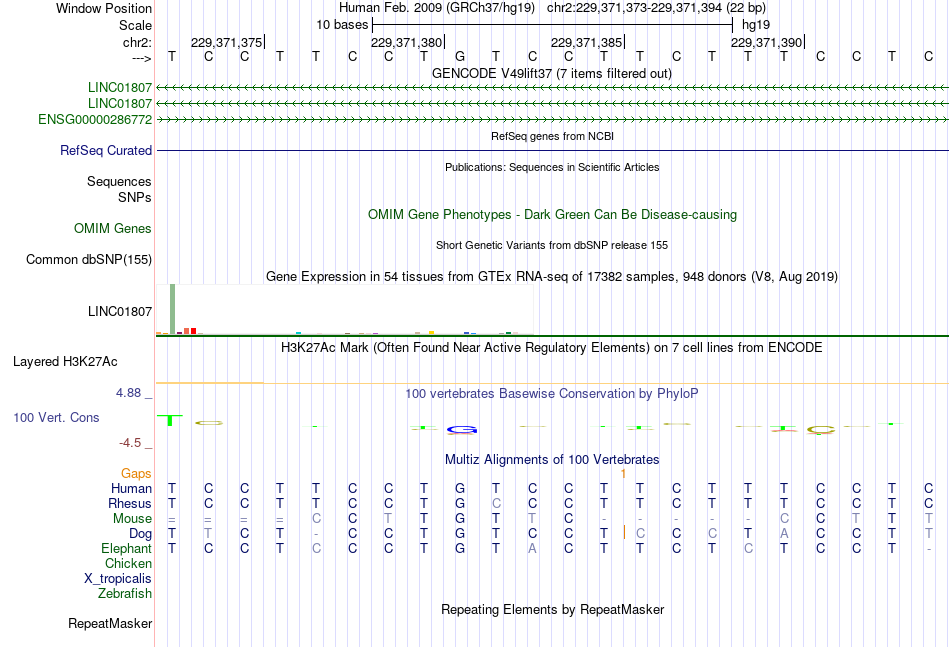Click the orange 1 in the Gaps row
950x647 pixels.
click(623, 474)
